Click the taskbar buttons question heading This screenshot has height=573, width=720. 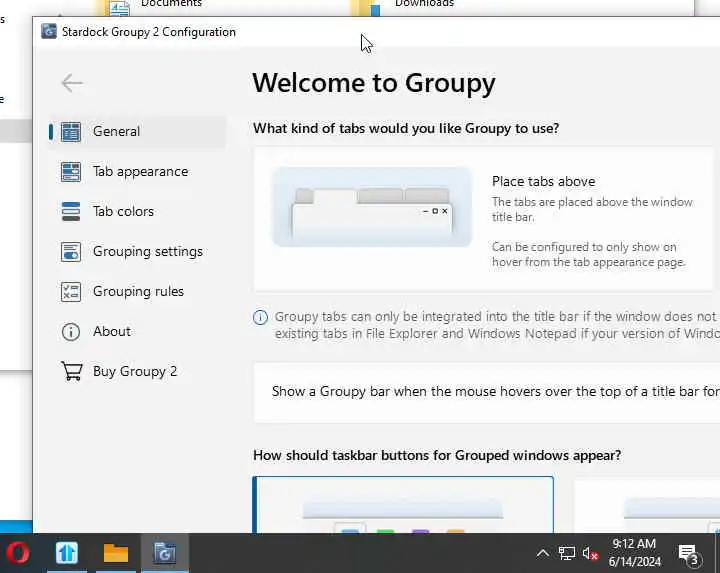437,455
